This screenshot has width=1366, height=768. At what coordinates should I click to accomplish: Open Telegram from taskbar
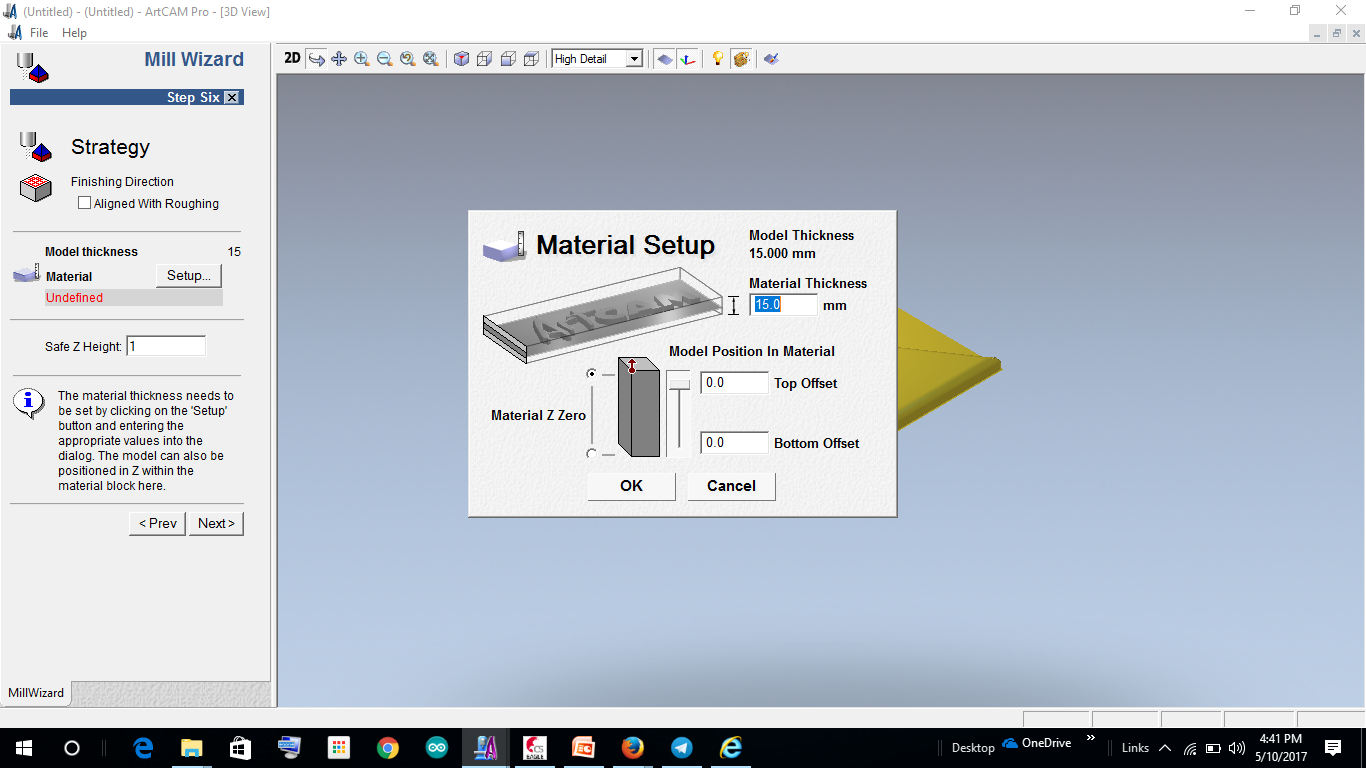[682, 748]
